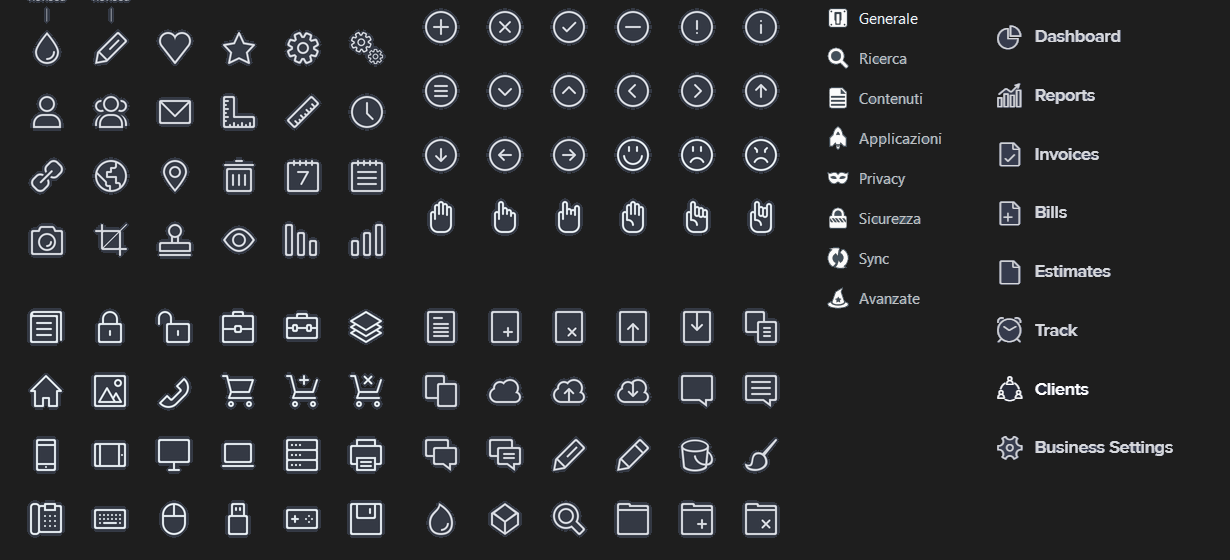1230x560 pixels.
Task: Open Business Settings
Action: tap(1103, 447)
